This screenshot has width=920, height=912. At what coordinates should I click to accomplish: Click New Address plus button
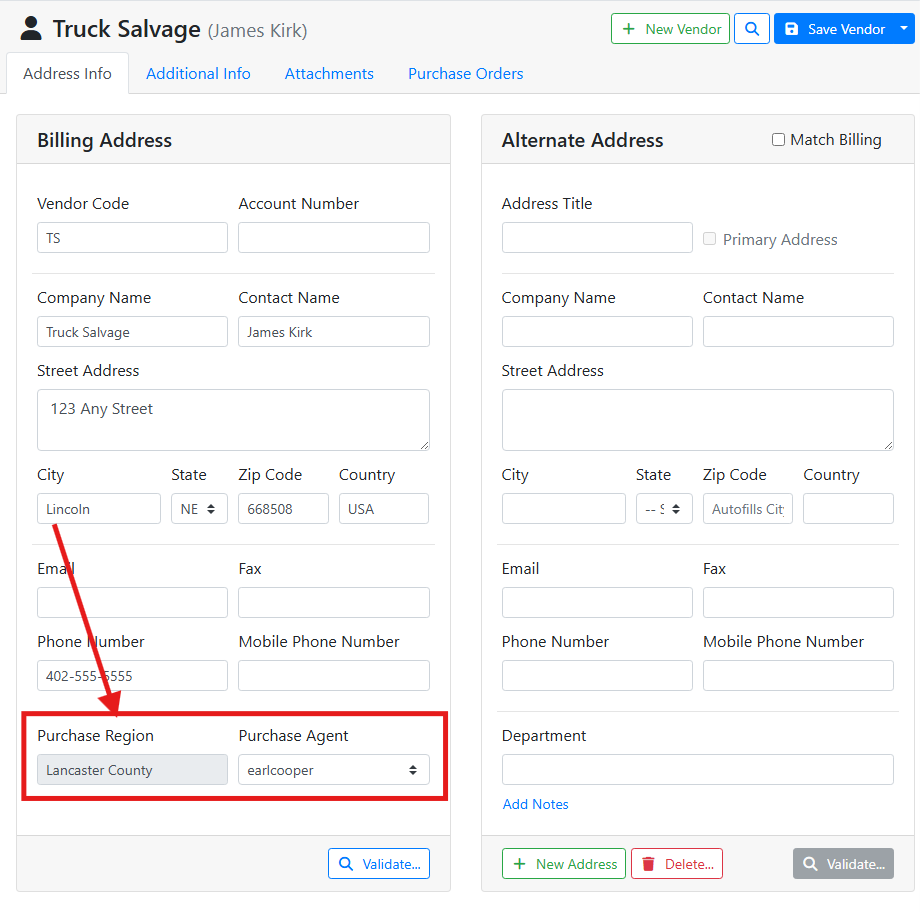tap(564, 864)
